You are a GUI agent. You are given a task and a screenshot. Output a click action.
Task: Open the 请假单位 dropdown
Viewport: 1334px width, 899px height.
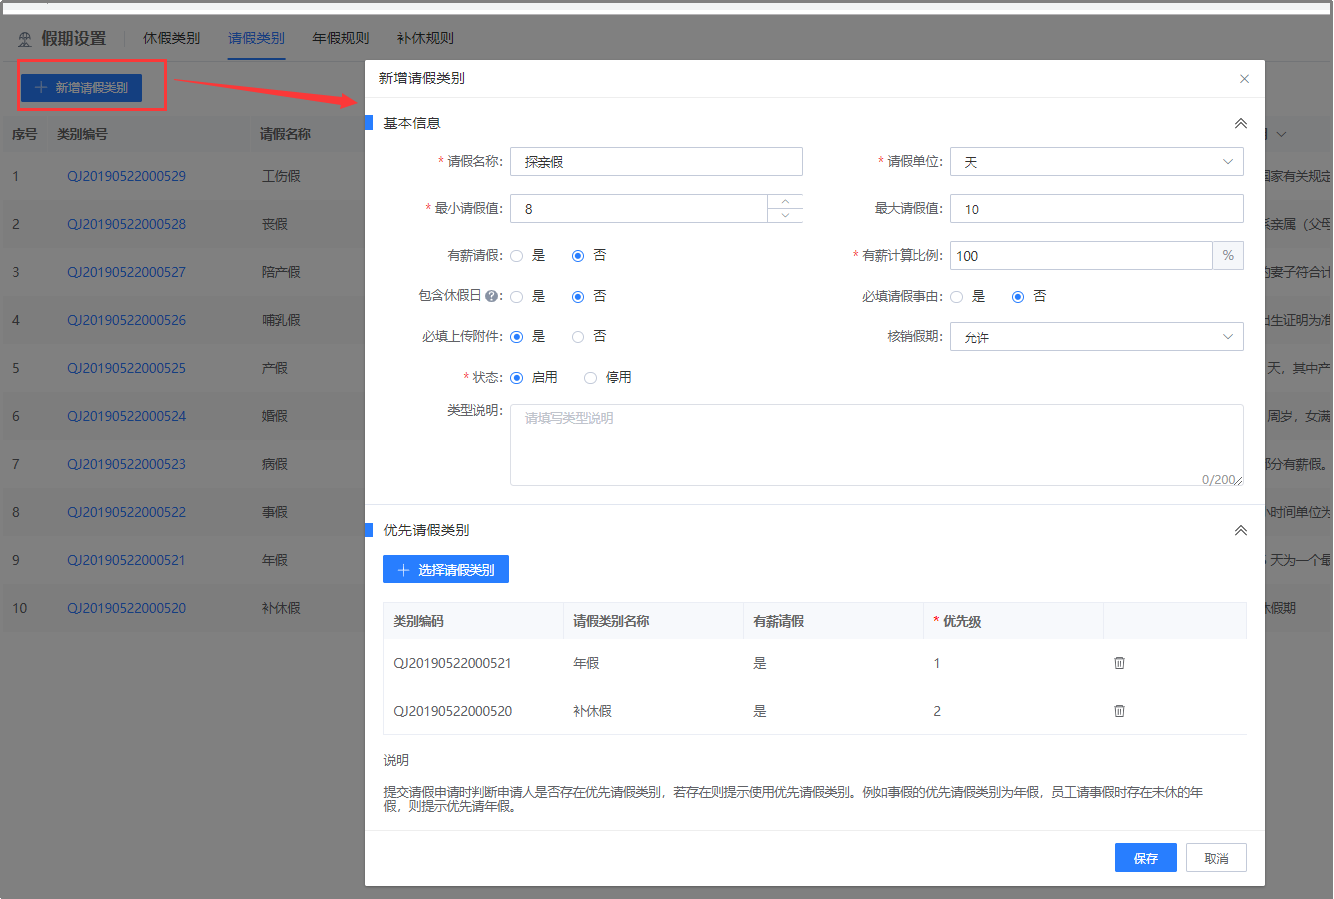[x=1096, y=162]
